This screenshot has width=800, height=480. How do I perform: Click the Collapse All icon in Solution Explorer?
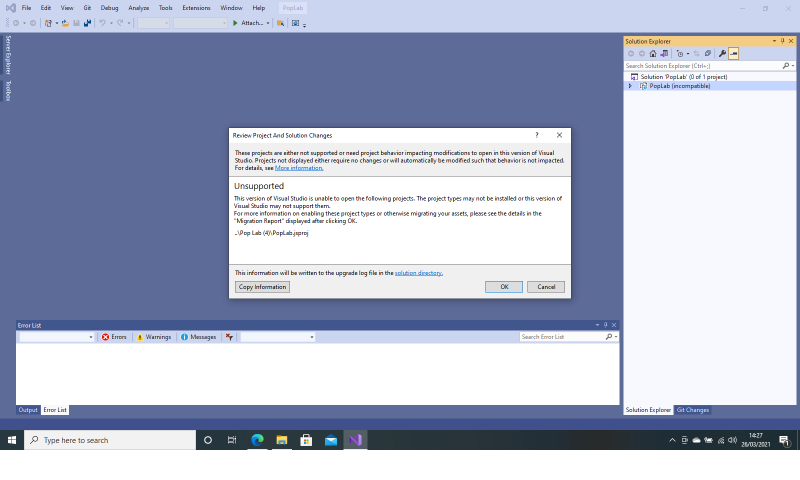(x=708, y=54)
